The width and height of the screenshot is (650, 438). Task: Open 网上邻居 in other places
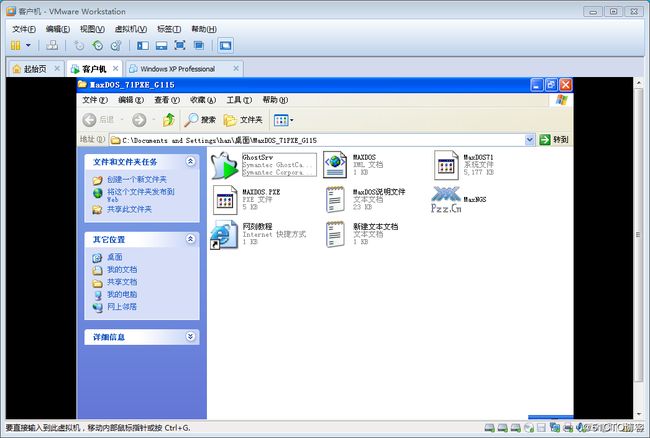[122, 307]
